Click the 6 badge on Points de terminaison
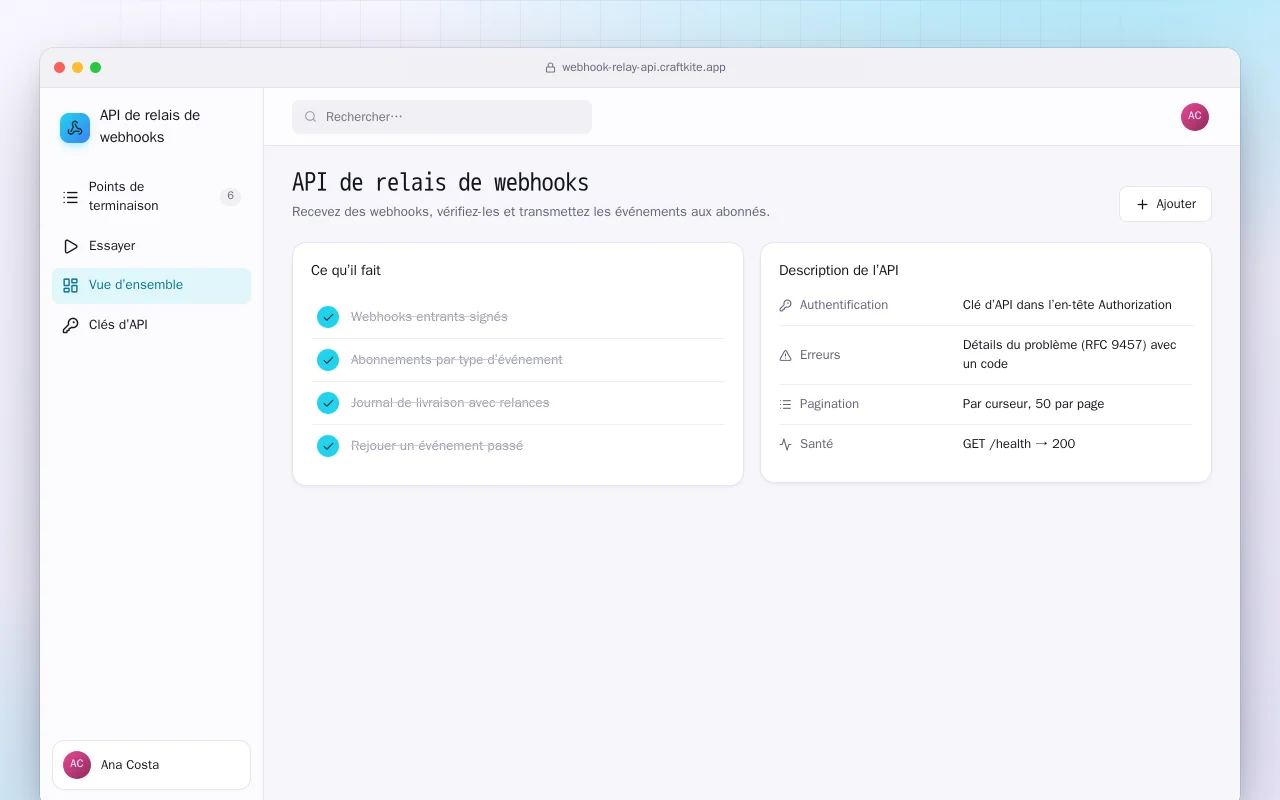The height and width of the screenshot is (800, 1280). point(230,196)
